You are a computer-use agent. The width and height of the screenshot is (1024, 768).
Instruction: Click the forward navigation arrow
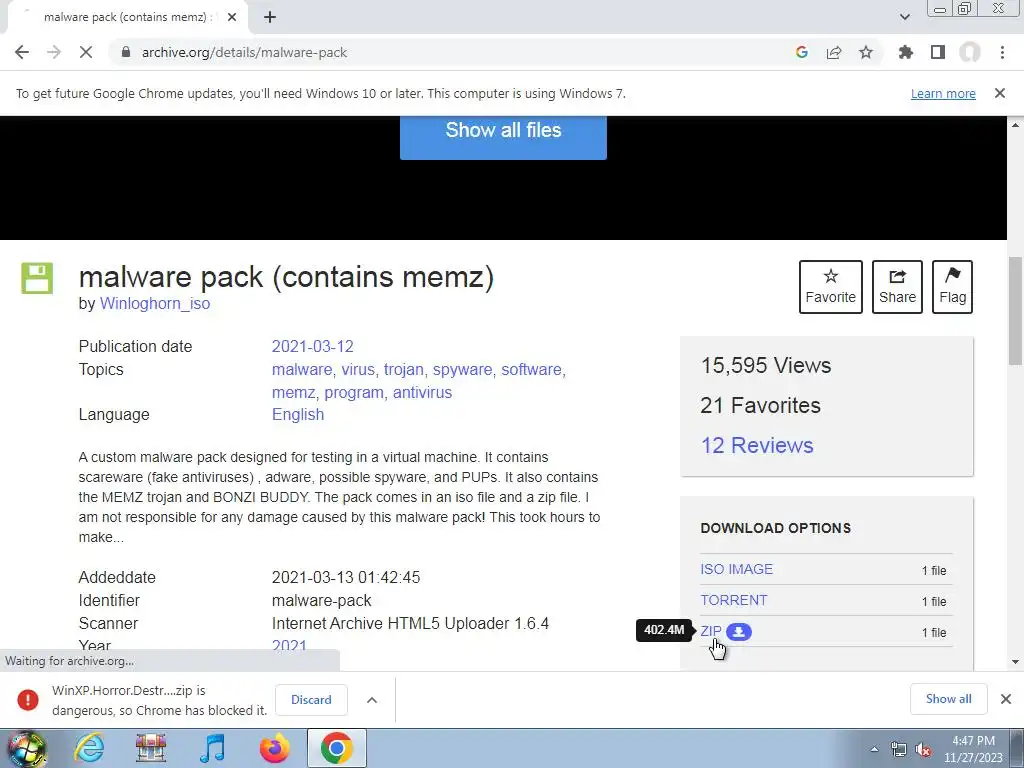[54, 52]
